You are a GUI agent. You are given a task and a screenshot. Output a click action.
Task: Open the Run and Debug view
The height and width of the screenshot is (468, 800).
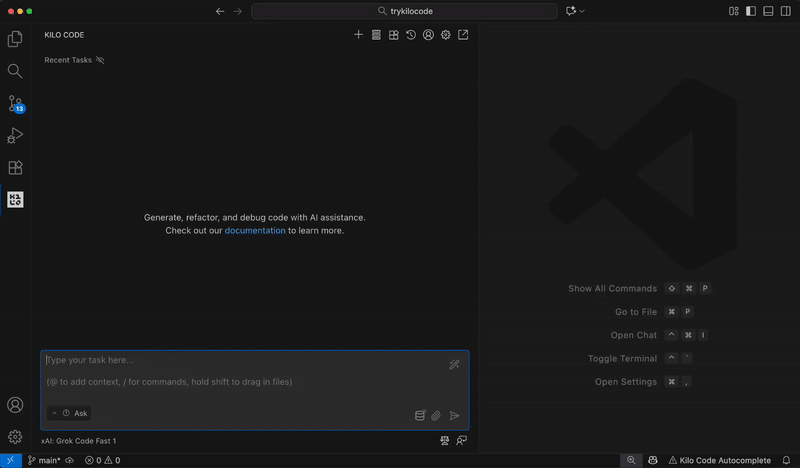coord(15,135)
